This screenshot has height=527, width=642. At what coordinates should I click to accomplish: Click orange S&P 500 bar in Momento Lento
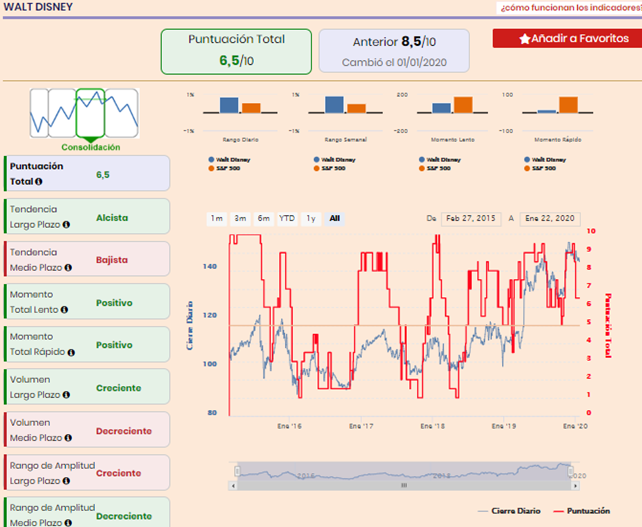click(x=463, y=105)
